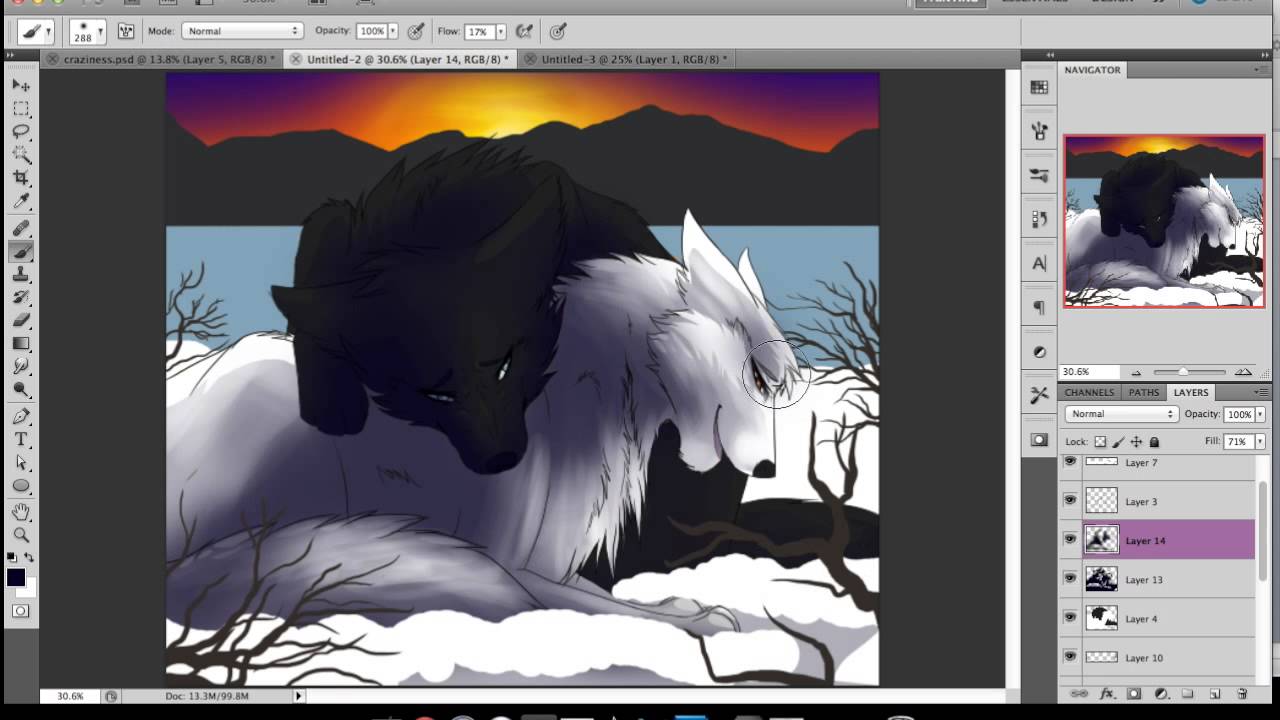Click lock image pixels brush icon
This screenshot has height=720, width=1280.
(x=1118, y=441)
